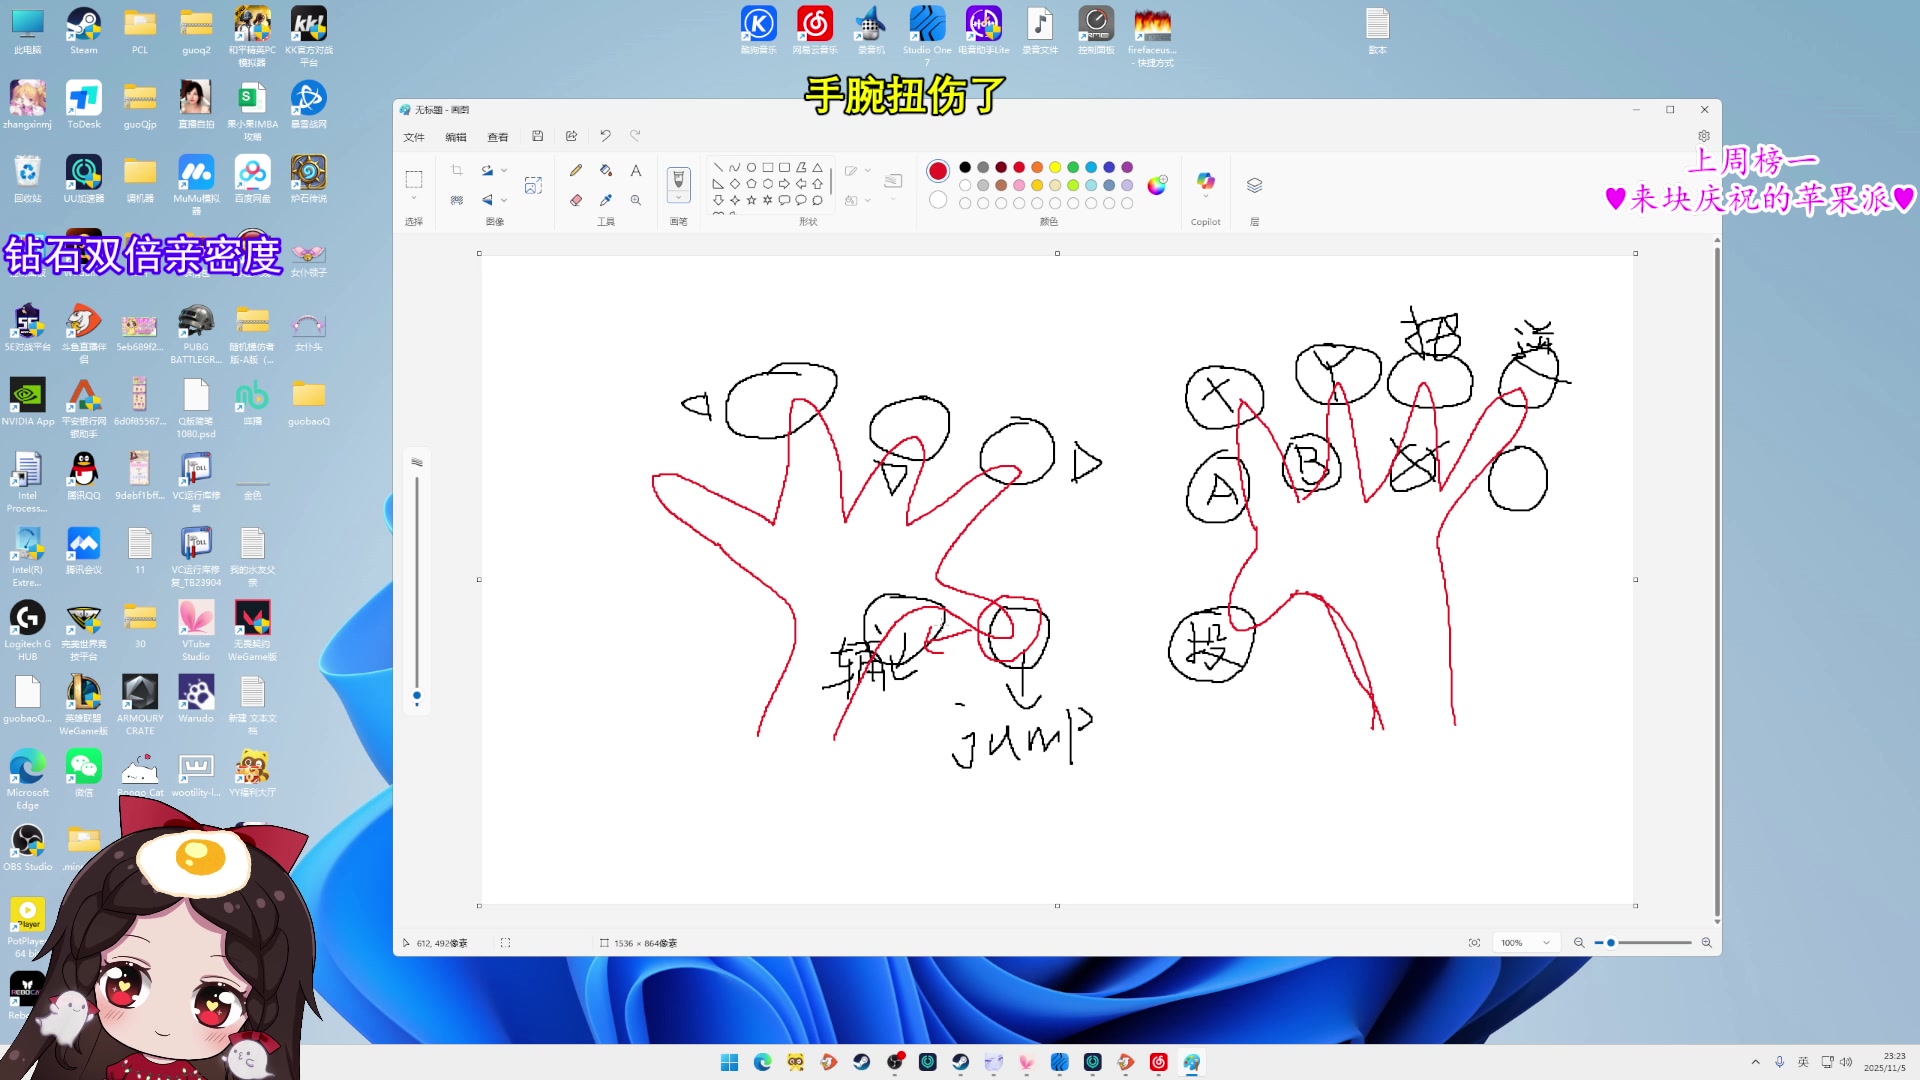Pick the Color picker eyedropper tool
Viewport: 1920px width, 1080px height.
[606, 200]
